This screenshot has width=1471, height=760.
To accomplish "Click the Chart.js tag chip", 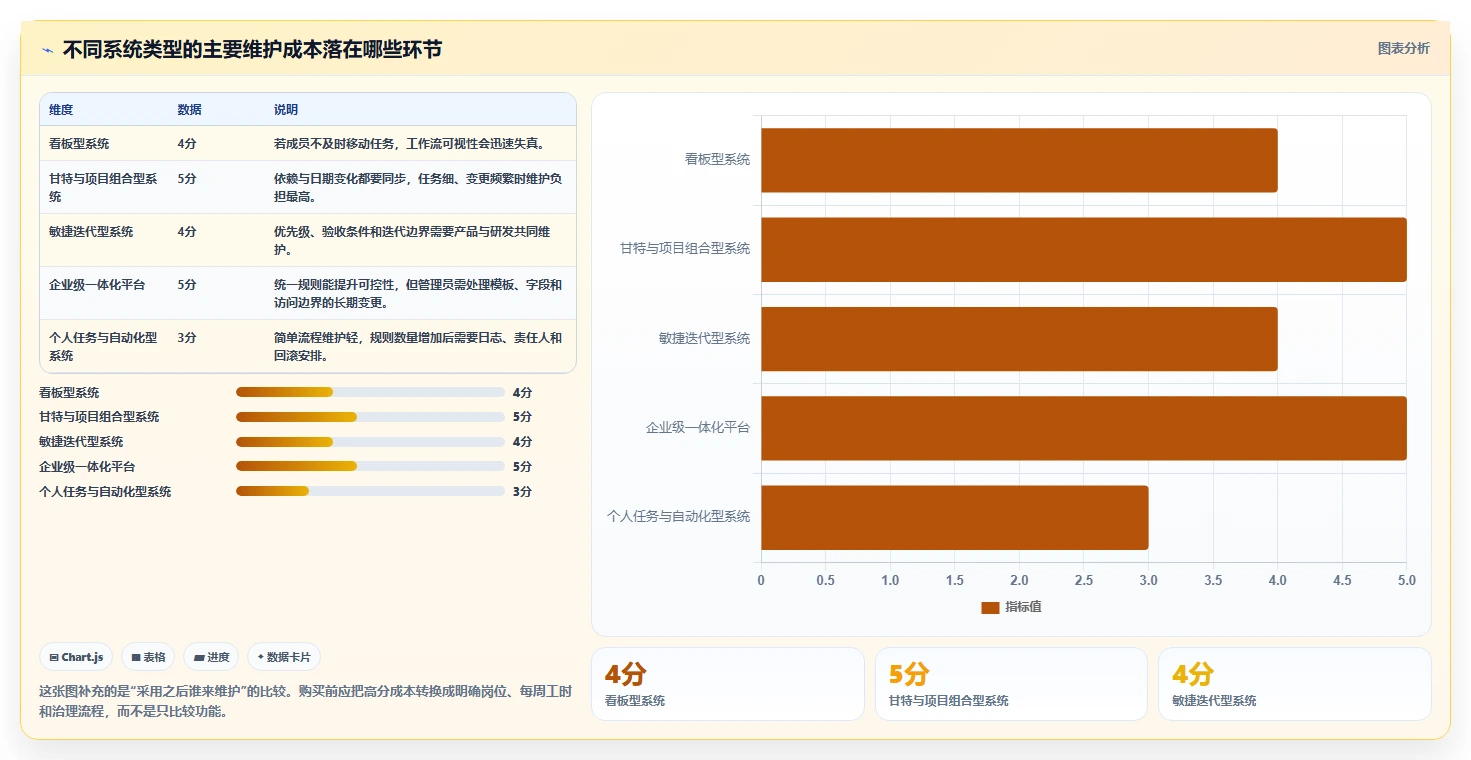I will (77, 657).
